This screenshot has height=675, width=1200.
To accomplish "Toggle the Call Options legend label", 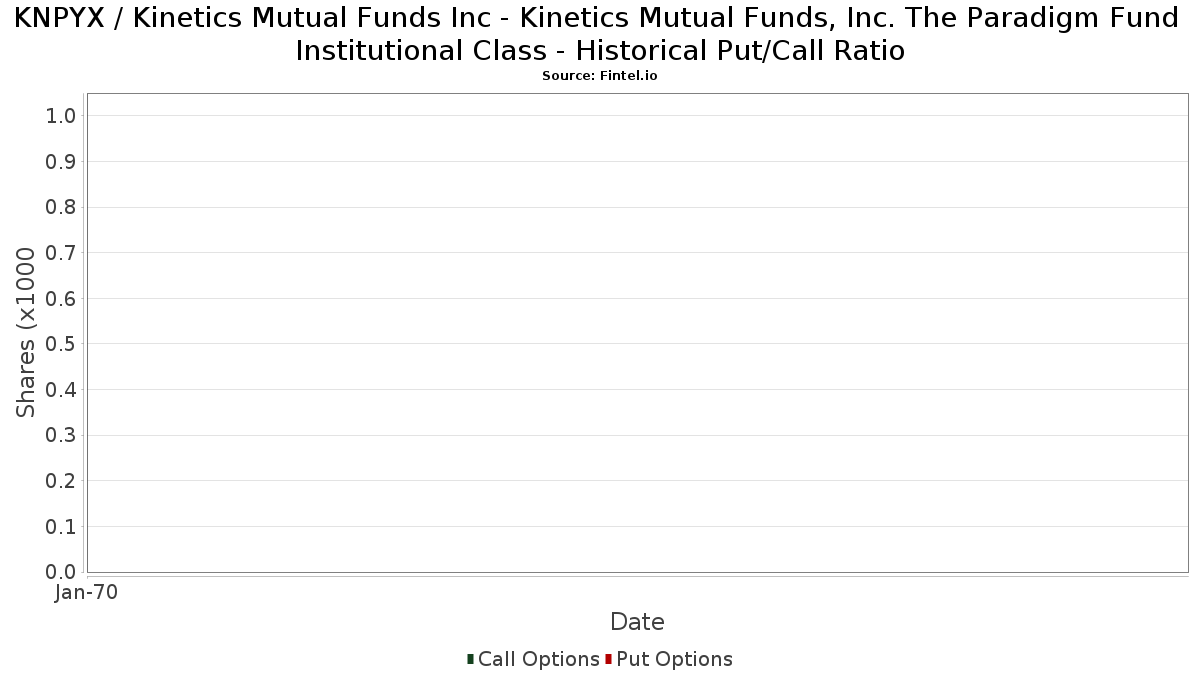I will tap(538, 659).
